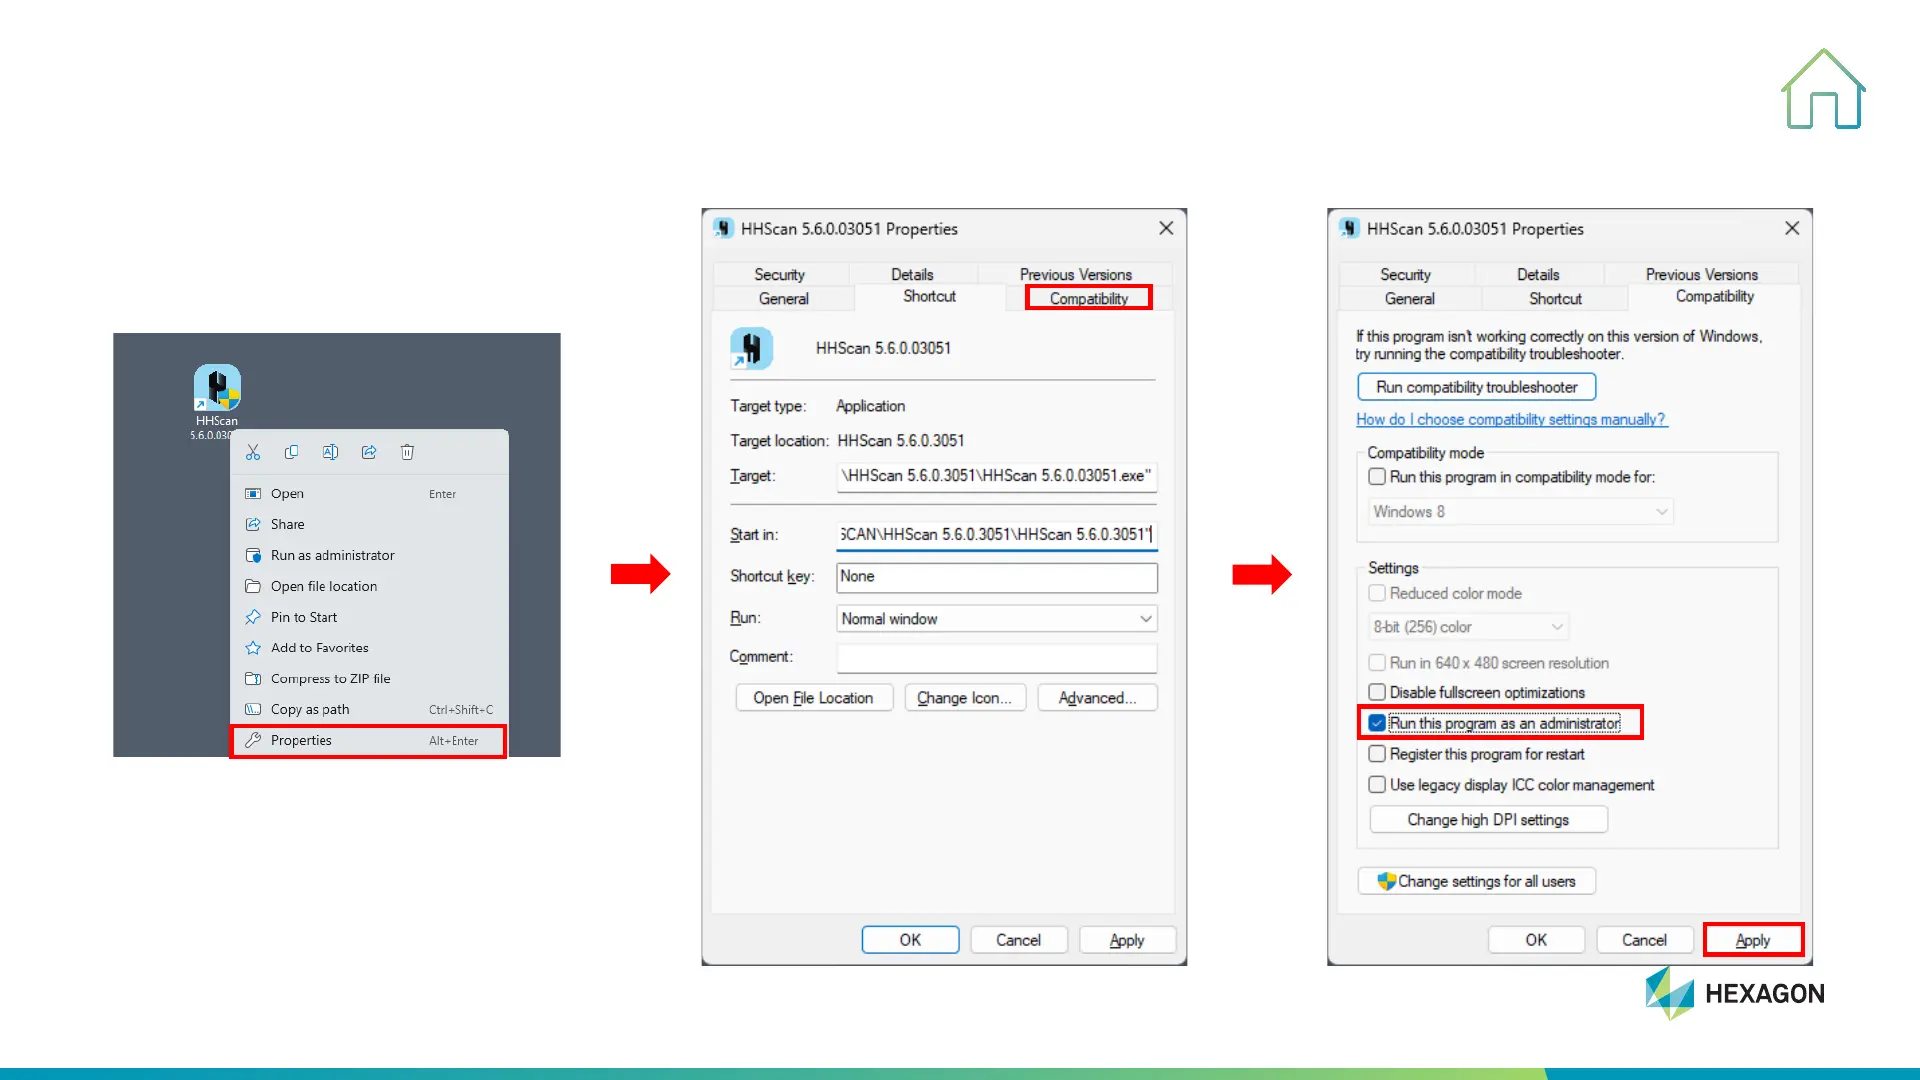Image resolution: width=1920 pixels, height=1080 pixels.
Task: Click the Shortcut key input field
Action: click(x=996, y=577)
